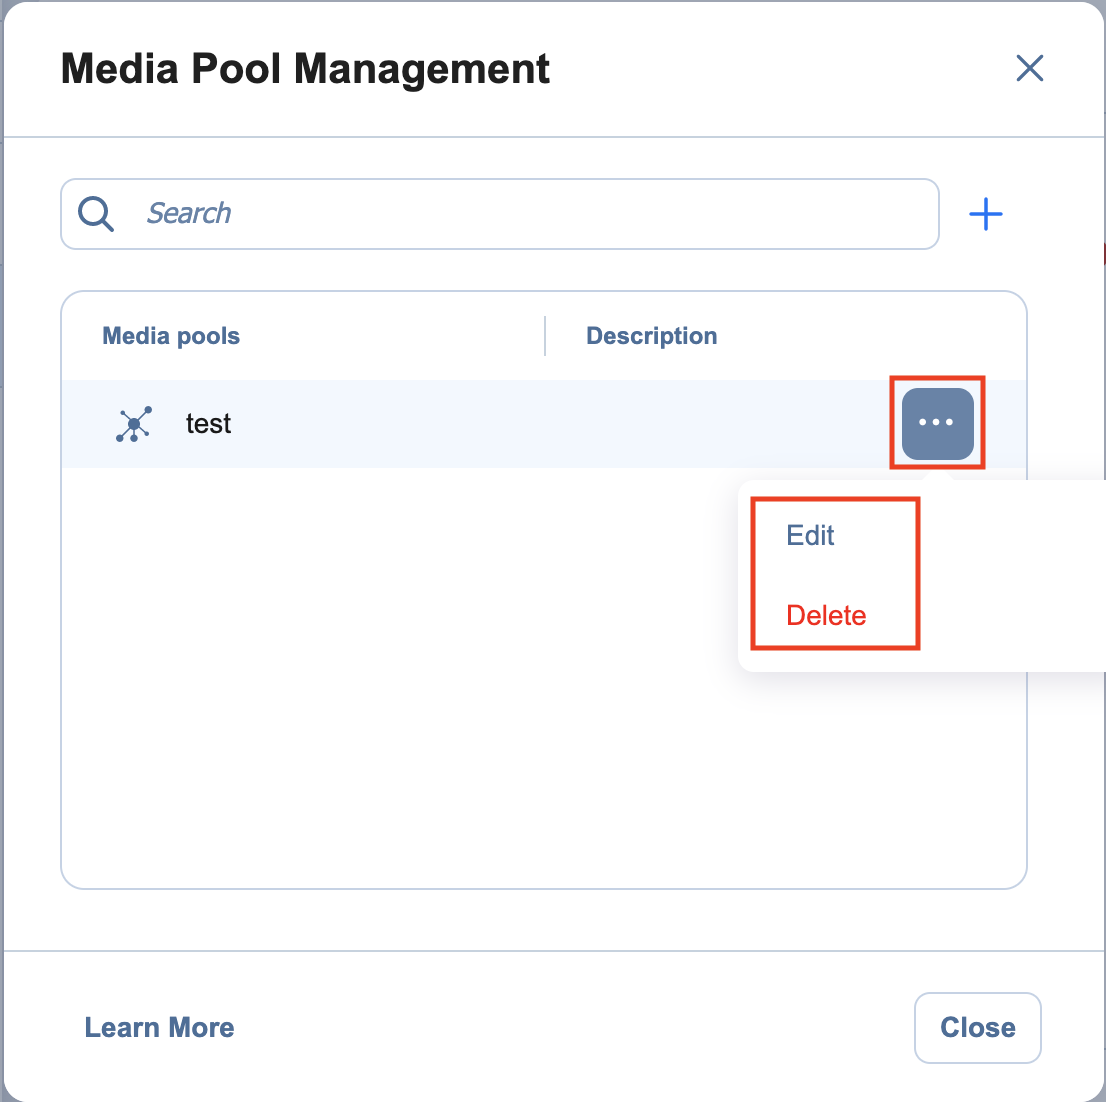Click the network icon beside test pool

coord(133,424)
